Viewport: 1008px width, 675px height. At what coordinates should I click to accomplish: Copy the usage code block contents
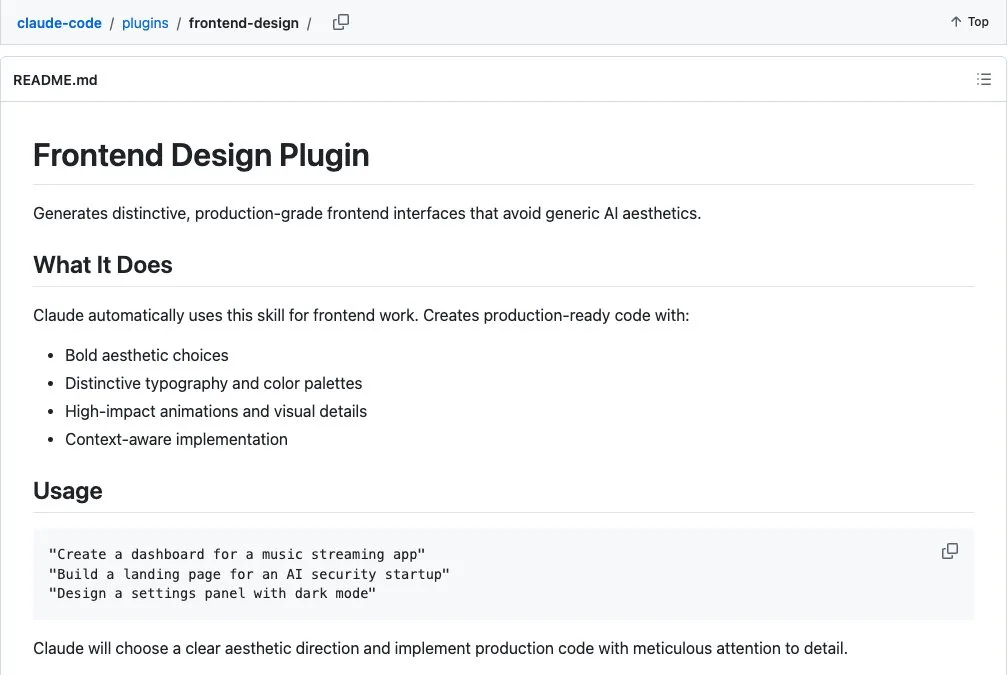click(950, 551)
